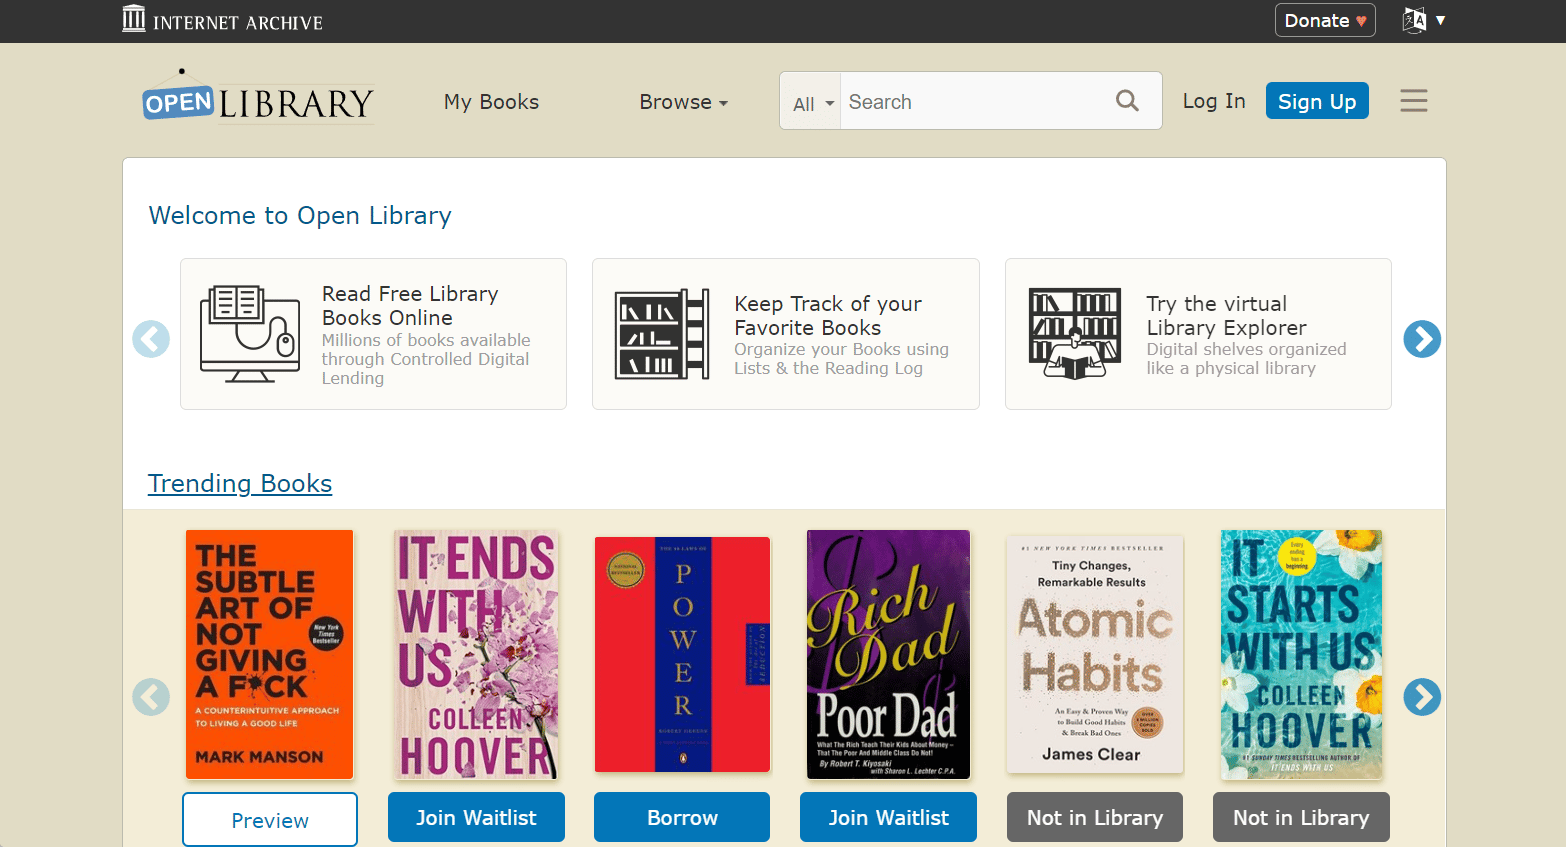Click Not in Library under Atomic Habits
The image size is (1566, 847).
pos(1095,817)
